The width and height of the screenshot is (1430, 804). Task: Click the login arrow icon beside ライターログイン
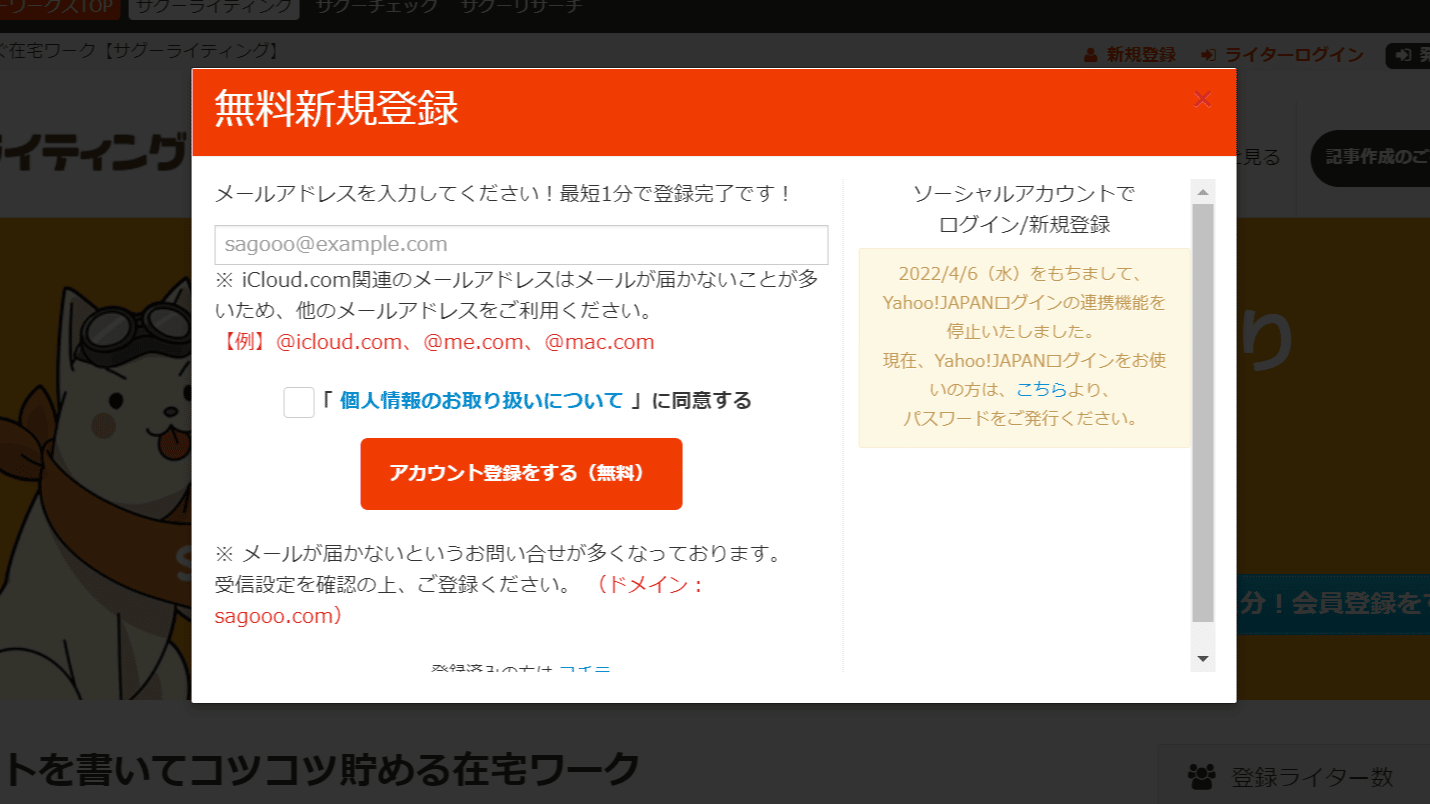(1209, 55)
